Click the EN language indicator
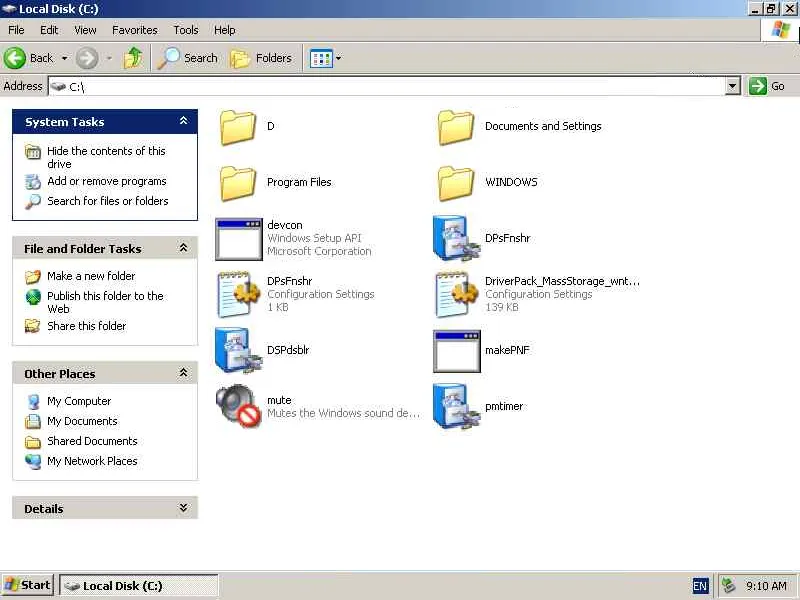This screenshot has width=800, height=600. [x=700, y=586]
